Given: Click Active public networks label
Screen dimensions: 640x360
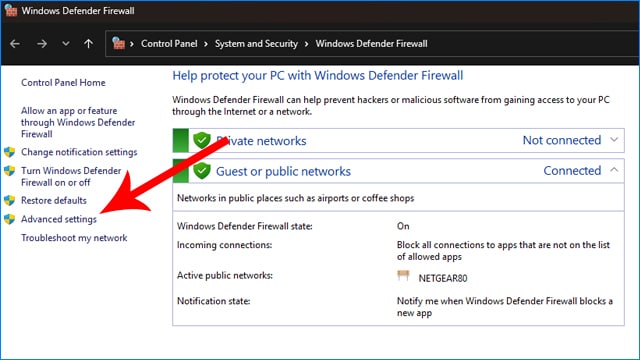Looking at the screenshot, I should click(x=224, y=276).
